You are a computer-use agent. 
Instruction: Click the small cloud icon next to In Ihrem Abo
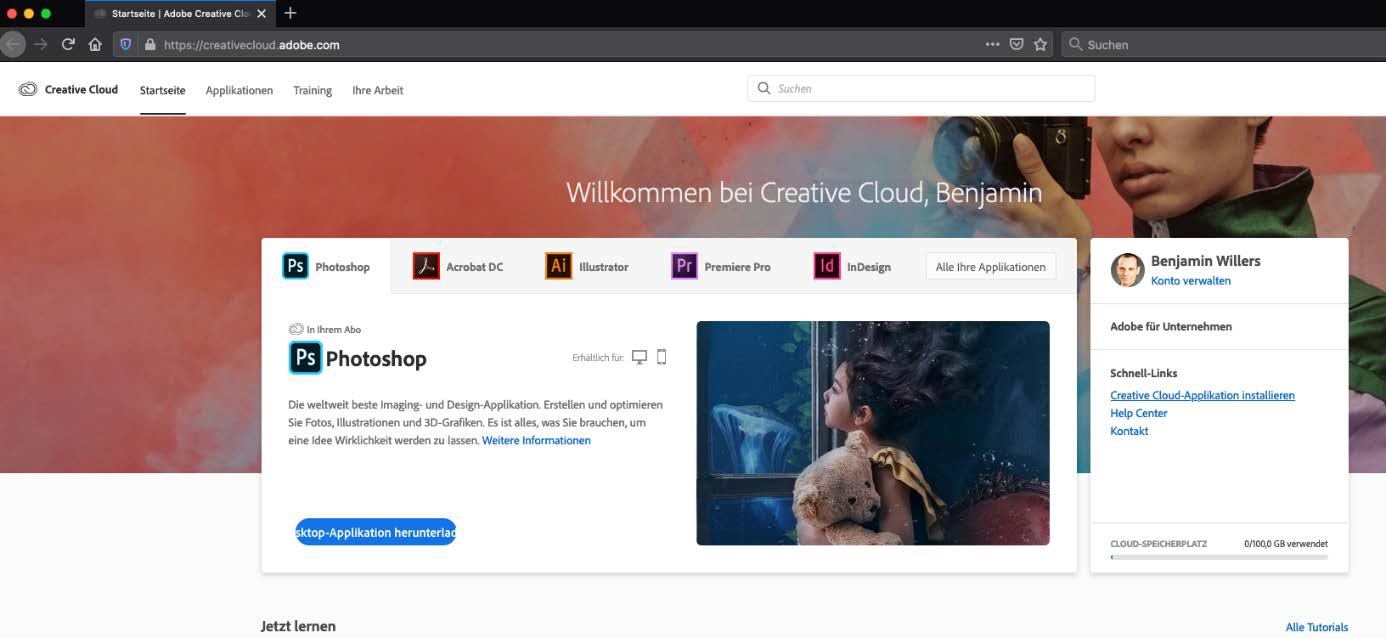pos(296,329)
